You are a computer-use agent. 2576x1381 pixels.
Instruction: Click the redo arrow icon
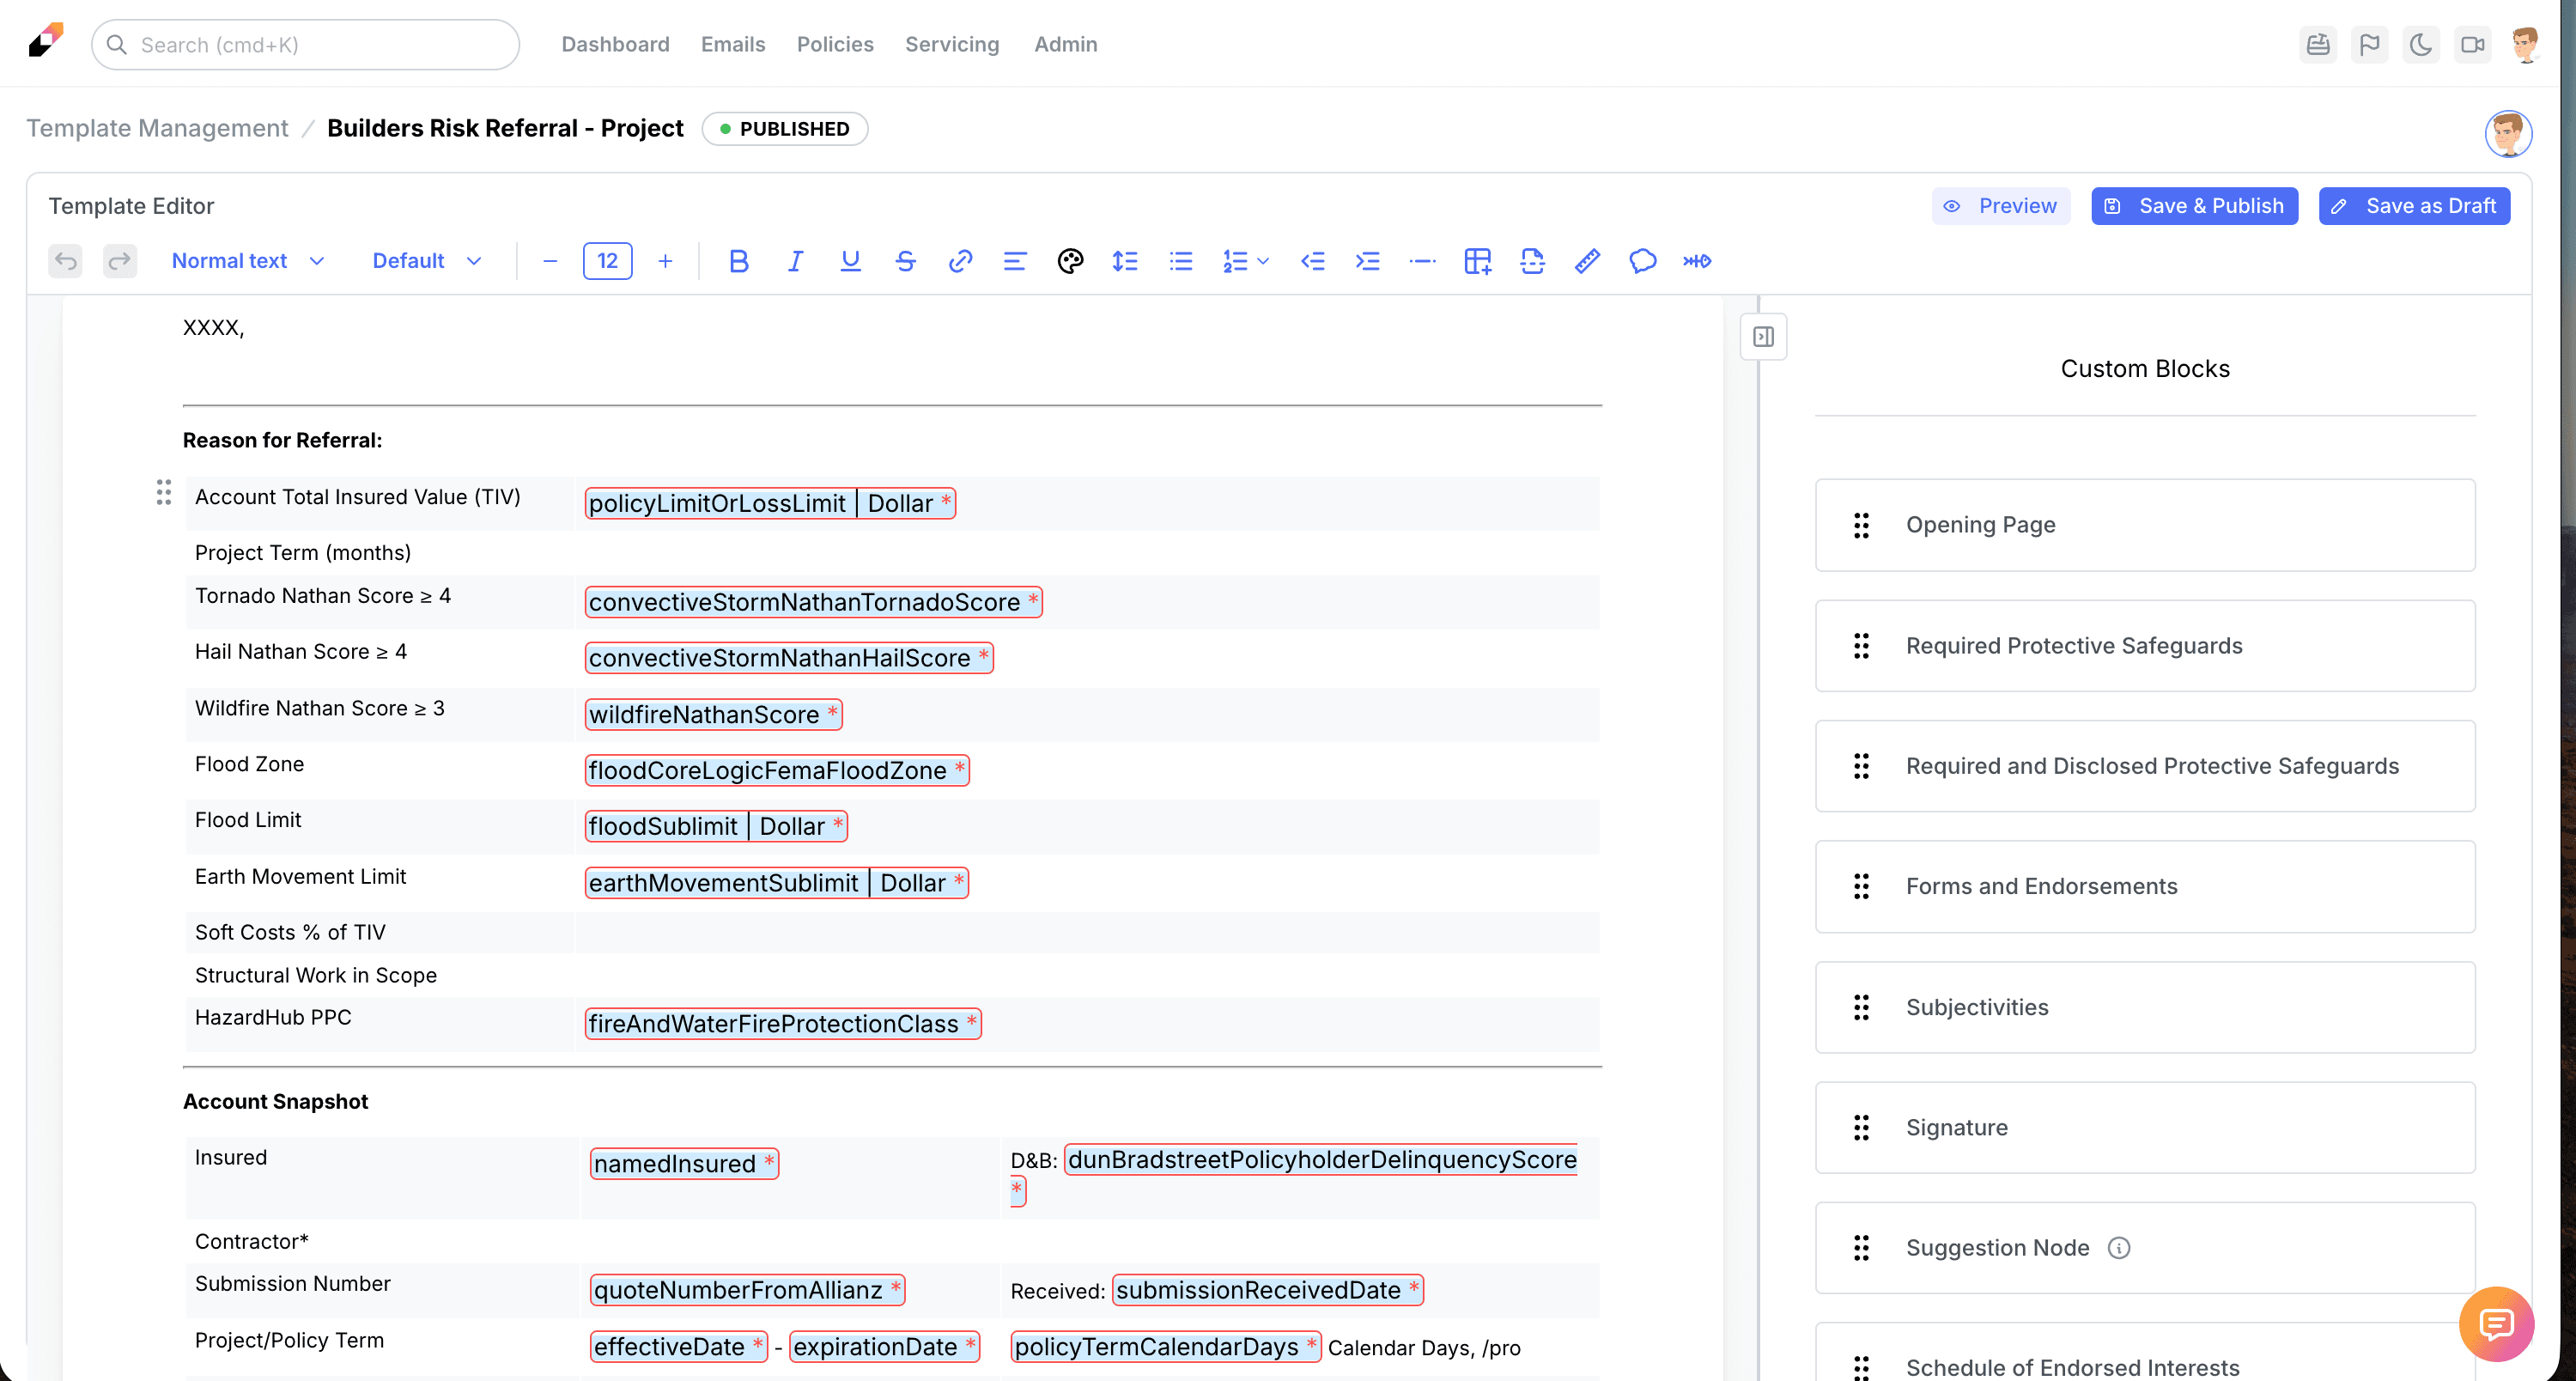point(120,261)
